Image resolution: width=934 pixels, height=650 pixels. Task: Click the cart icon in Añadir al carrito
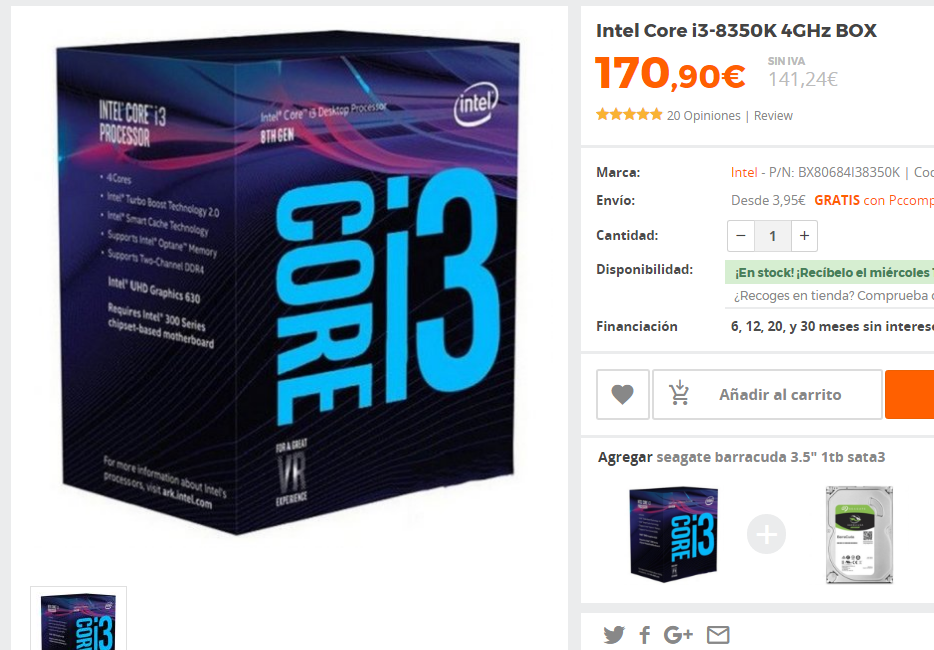(679, 394)
